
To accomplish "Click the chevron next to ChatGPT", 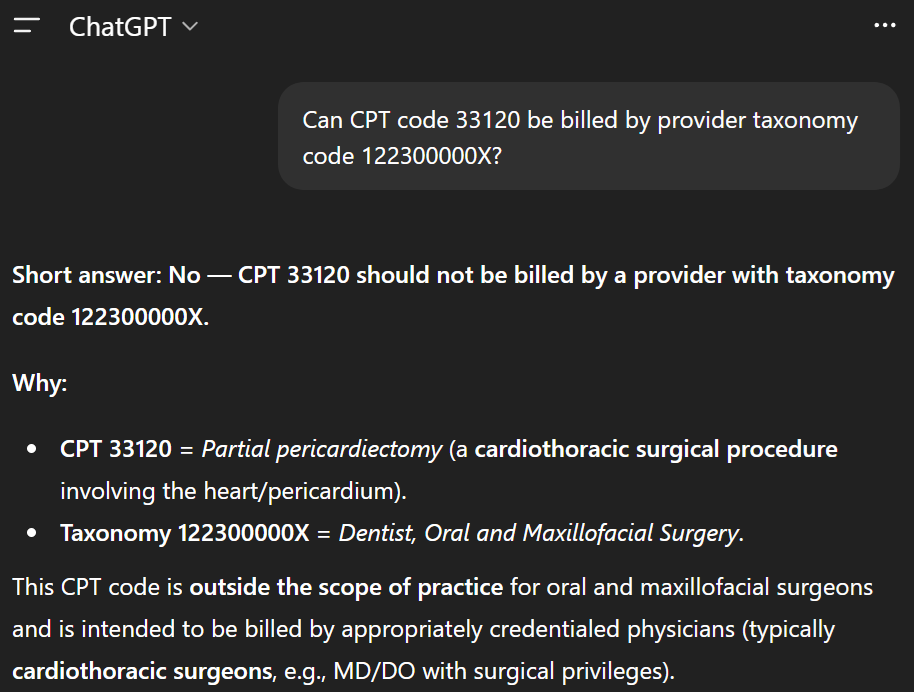I will coord(190,27).
